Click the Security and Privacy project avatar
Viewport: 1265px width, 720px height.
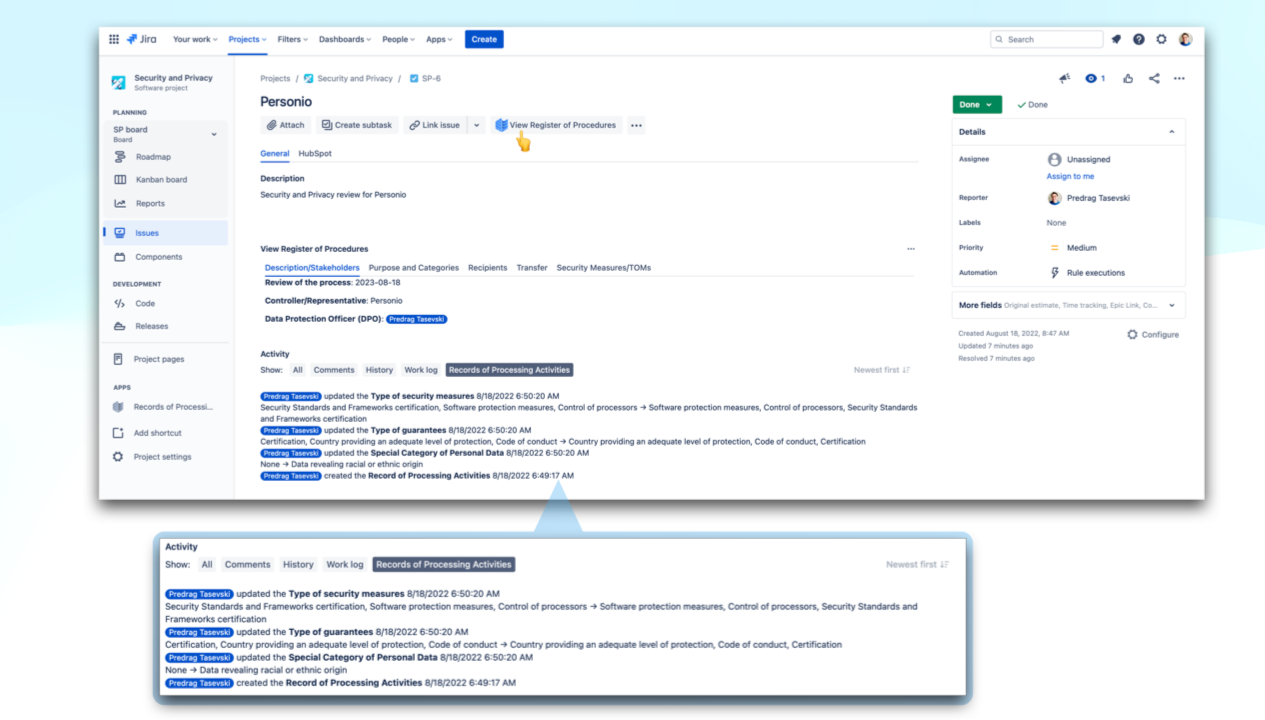click(x=119, y=82)
